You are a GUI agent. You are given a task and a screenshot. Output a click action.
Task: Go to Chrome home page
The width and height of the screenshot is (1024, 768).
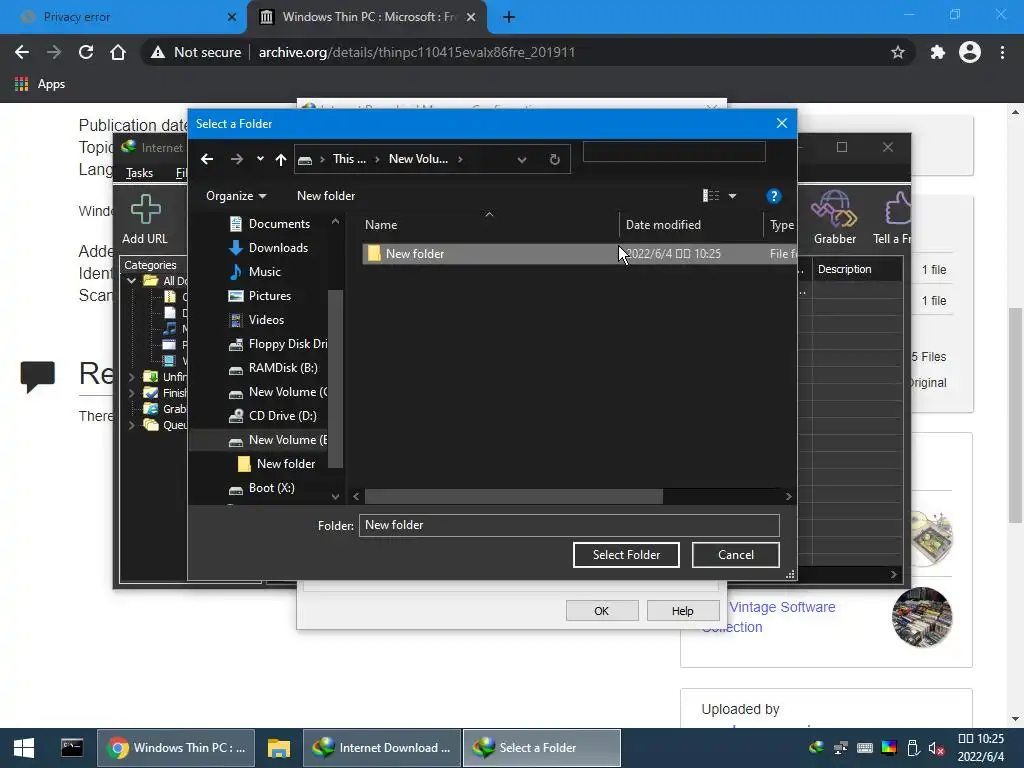click(118, 52)
